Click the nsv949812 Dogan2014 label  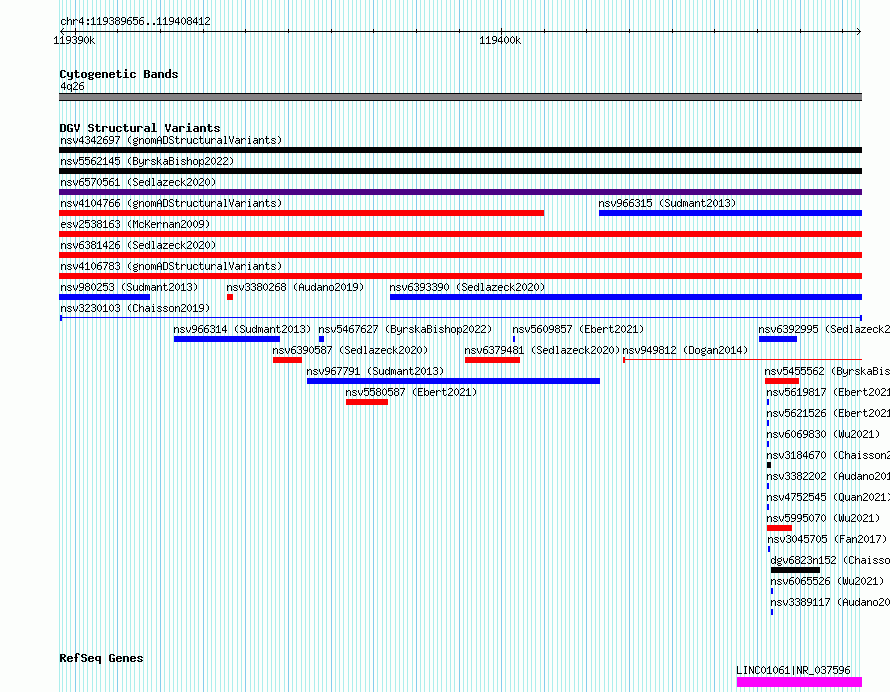pyautogui.click(x=685, y=350)
